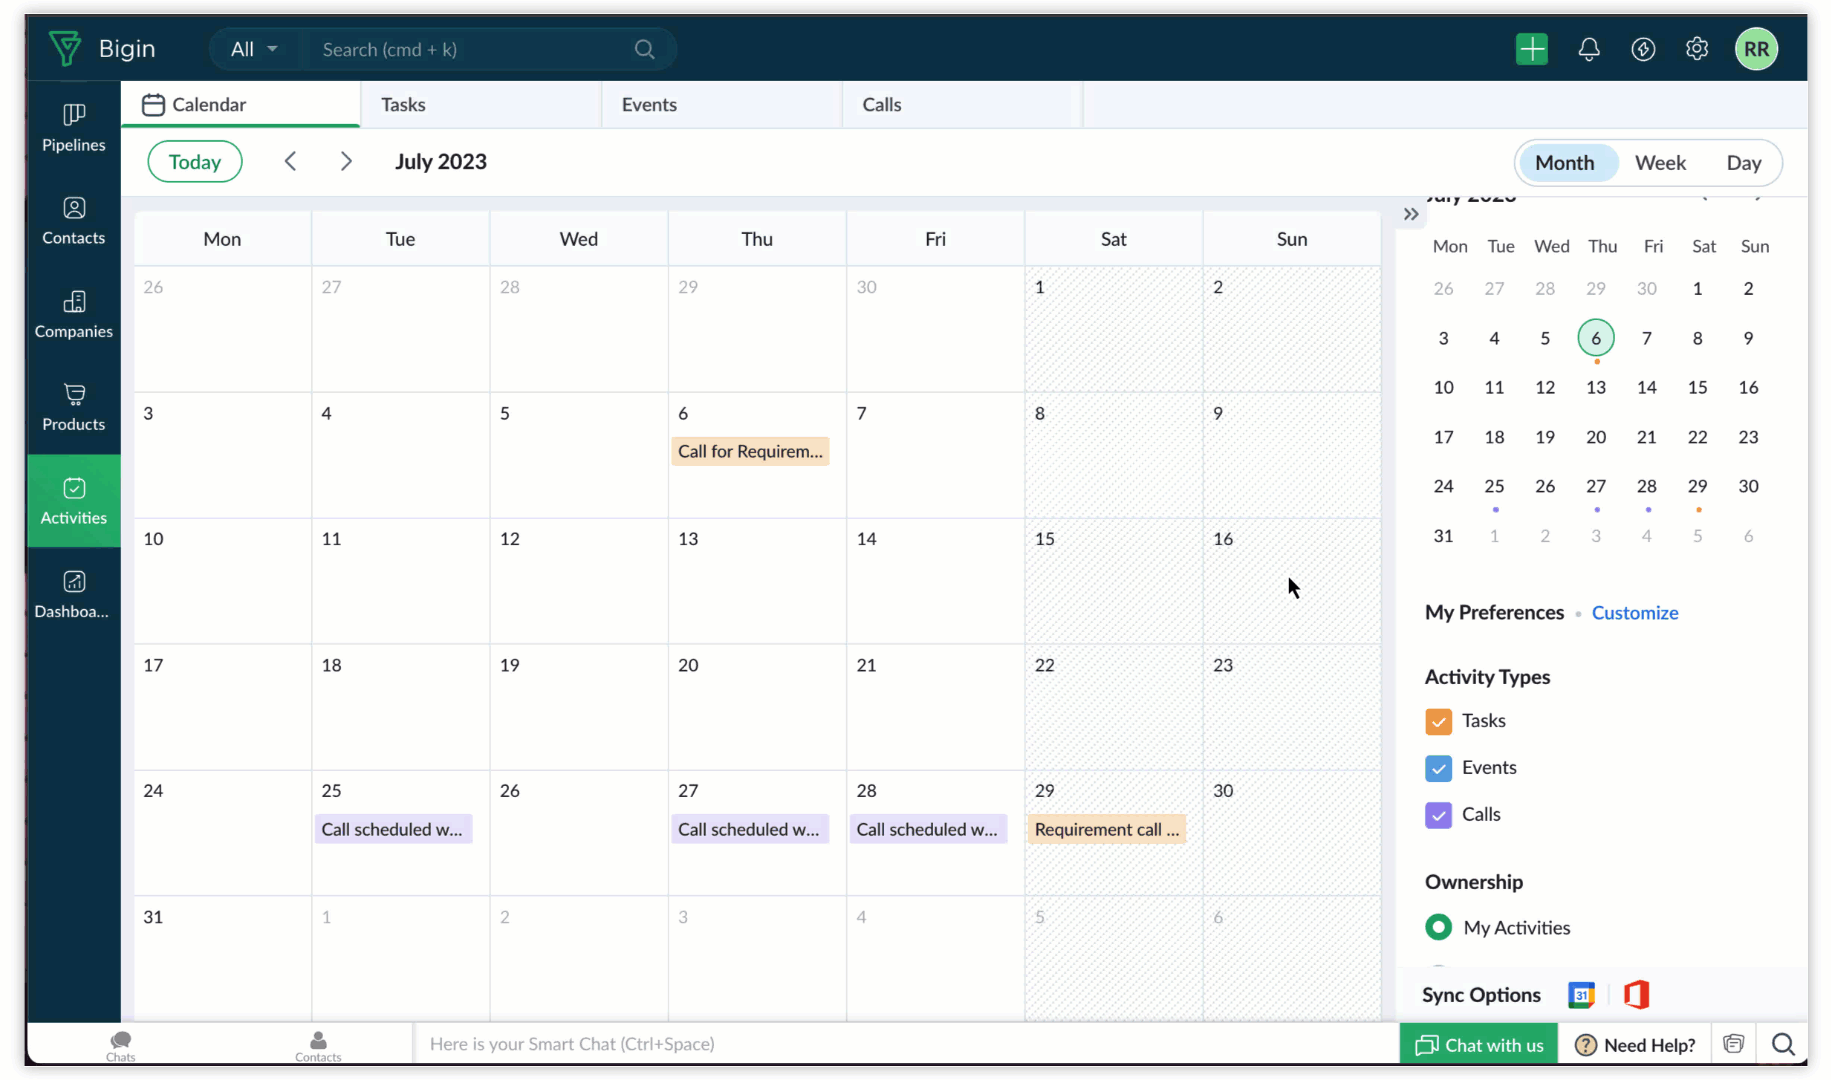Open Contacts in bottom bar
Image resolution: width=1831 pixels, height=1080 pixels.
[x=318, y=1045]
